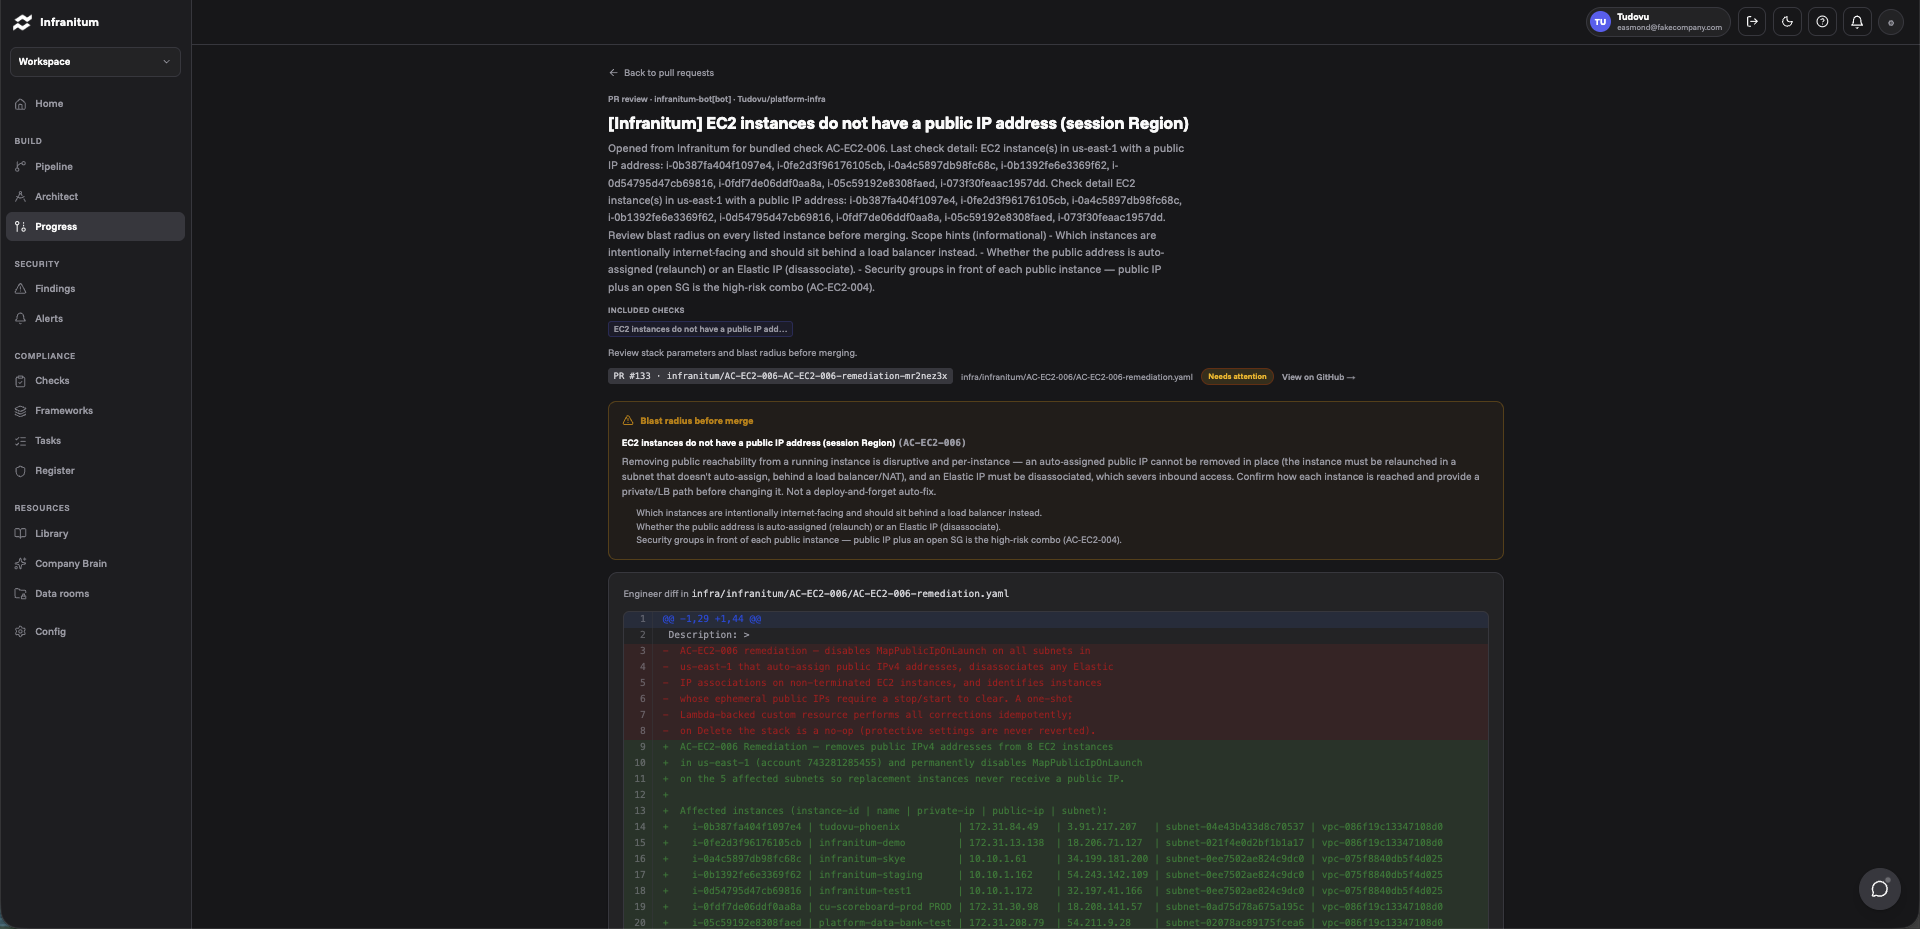Viewport: 1920px width, 929px height.
Task: Click diff line 16 with infranitum-skye
Action: (x=1055, y=859)
